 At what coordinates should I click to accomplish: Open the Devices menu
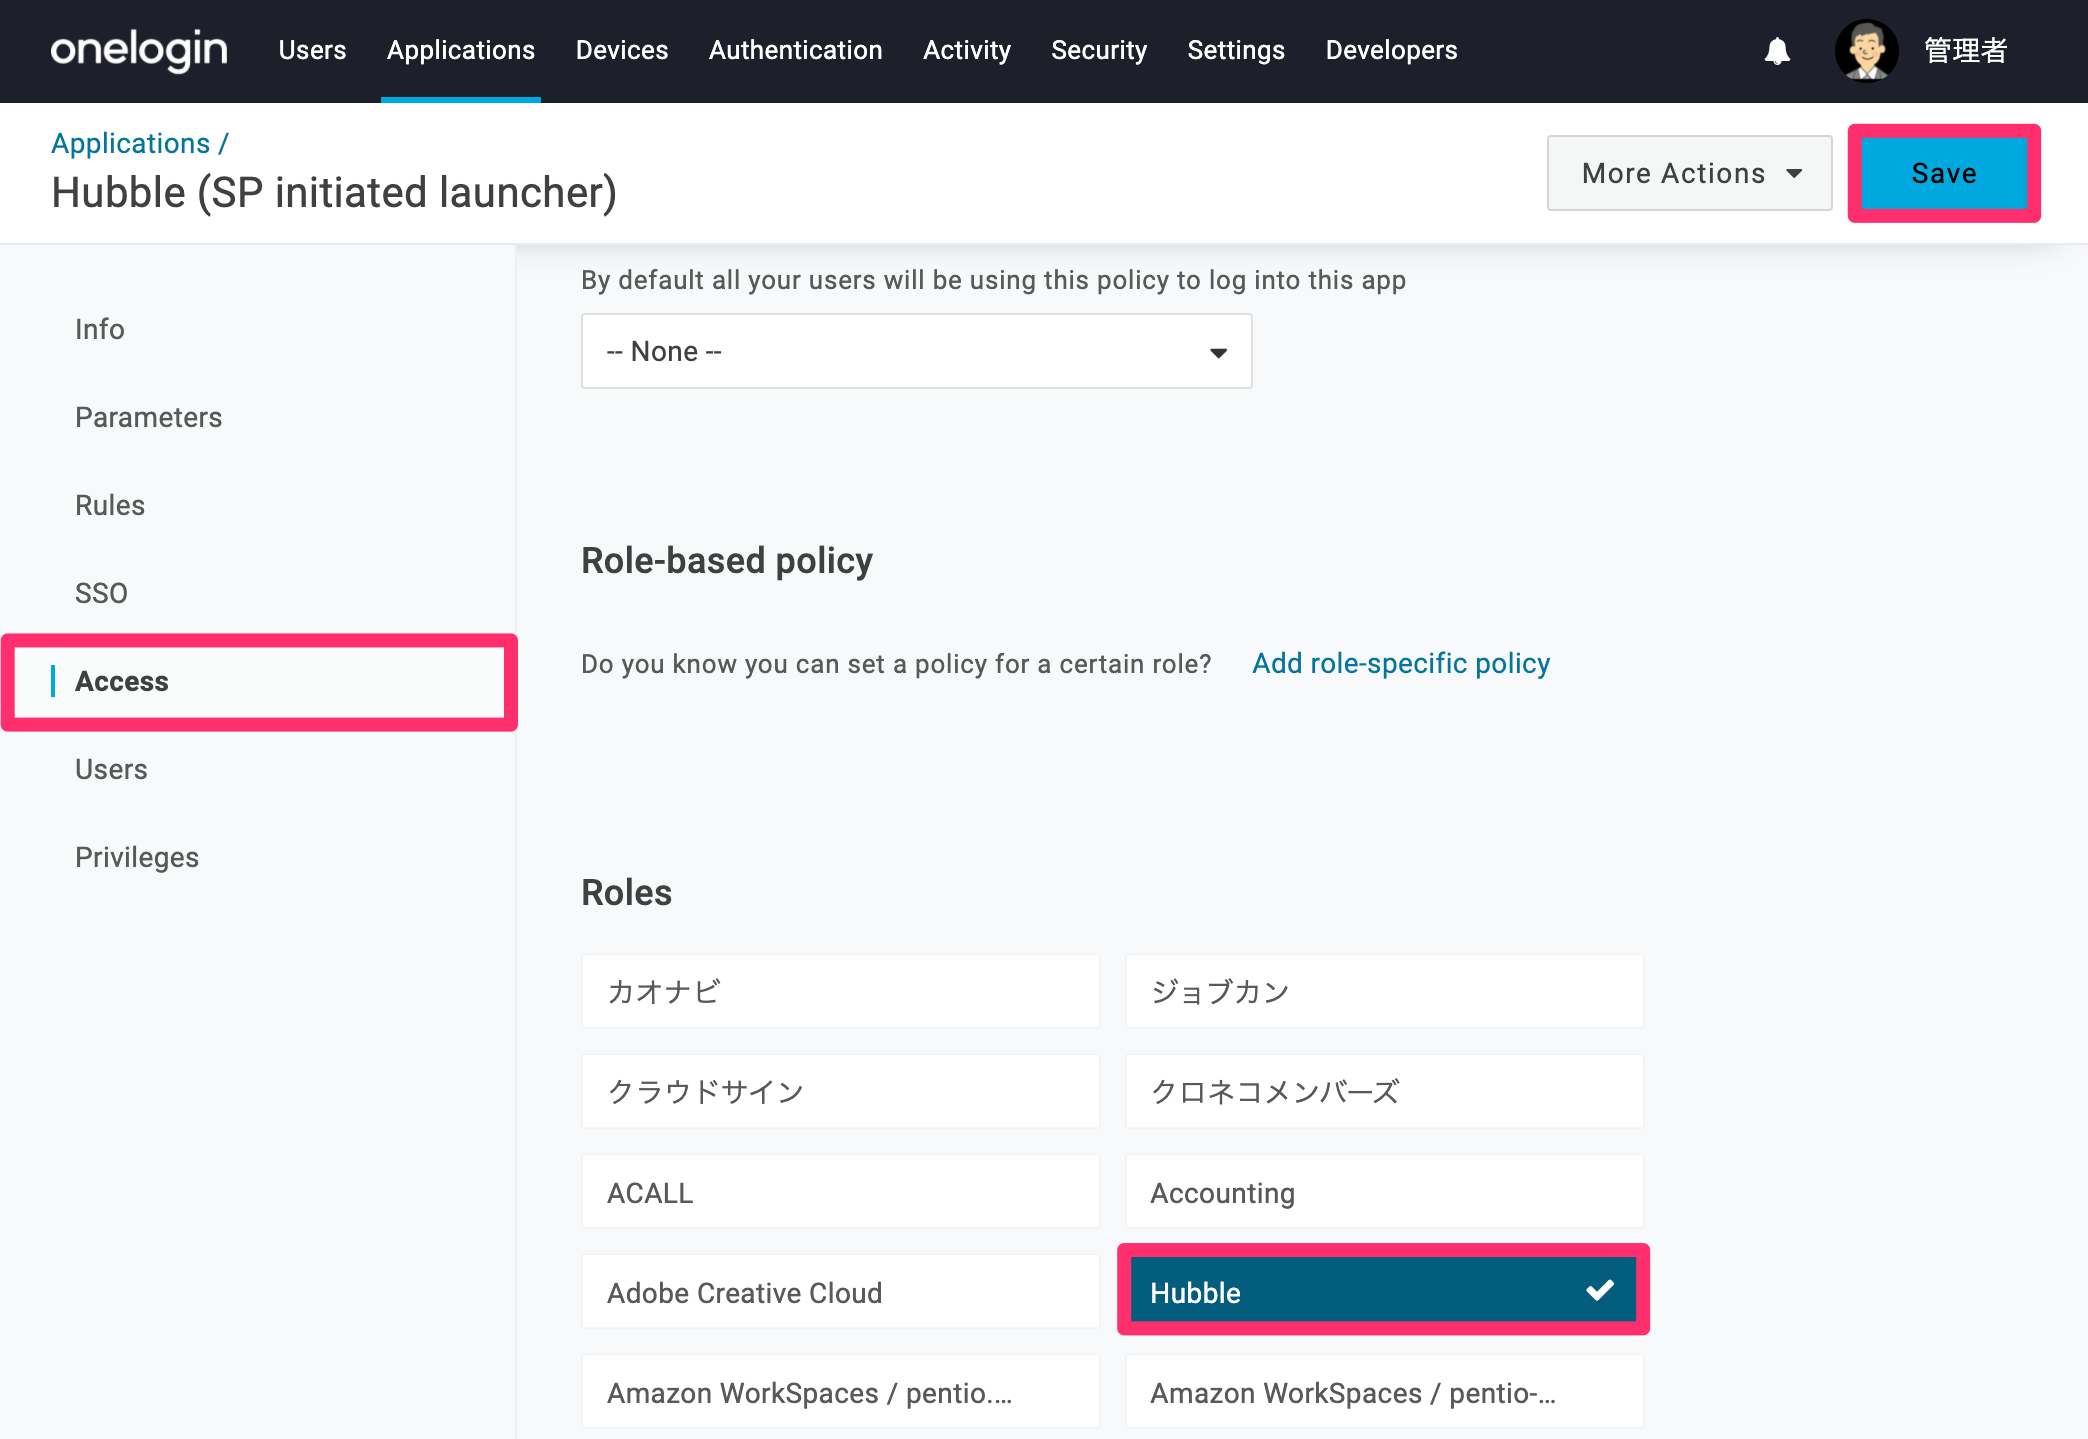tap(622, 50)
